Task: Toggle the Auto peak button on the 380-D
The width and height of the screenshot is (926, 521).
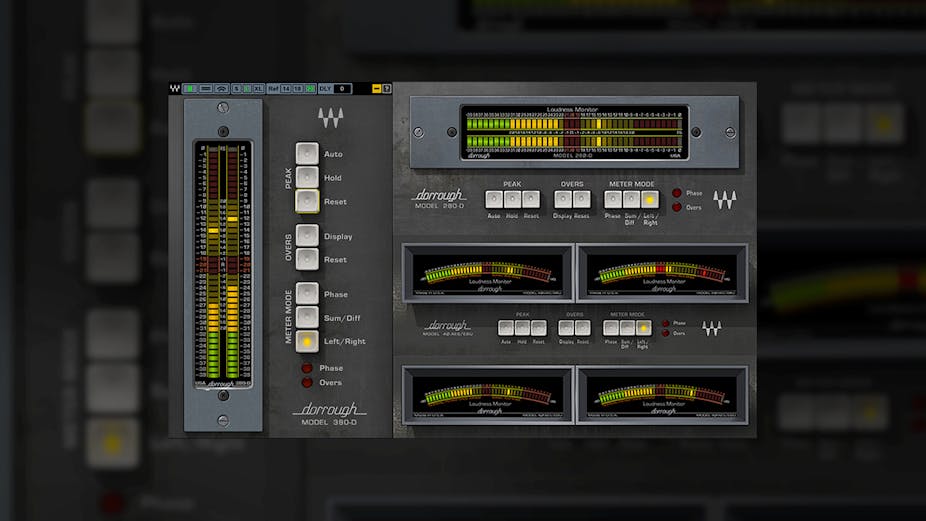Action: click(x=307, y=154)
